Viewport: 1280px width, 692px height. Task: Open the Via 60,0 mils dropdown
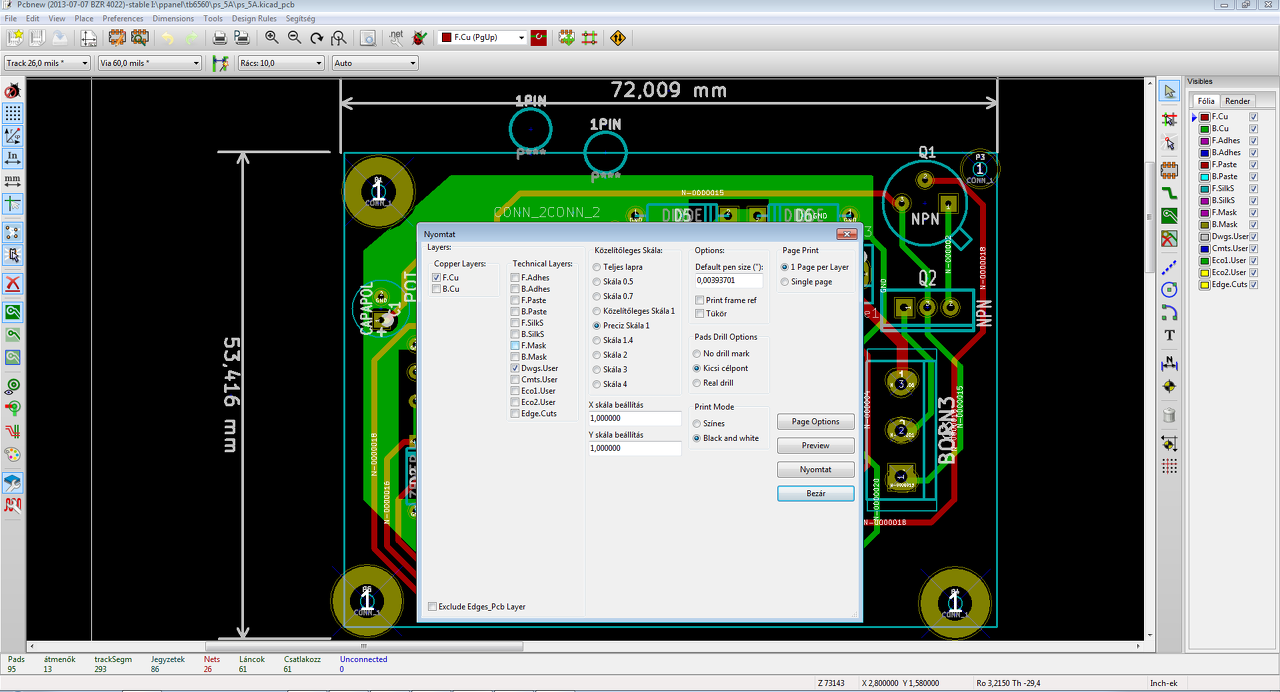(x=149, y=63)
